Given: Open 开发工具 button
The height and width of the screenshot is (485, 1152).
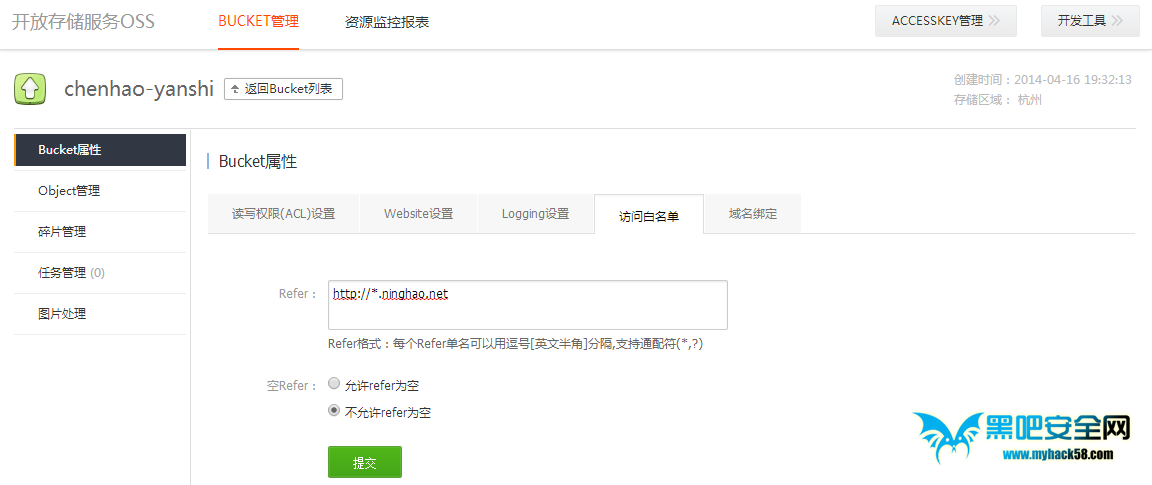Looking at the screenshot, I should 1090,21.
